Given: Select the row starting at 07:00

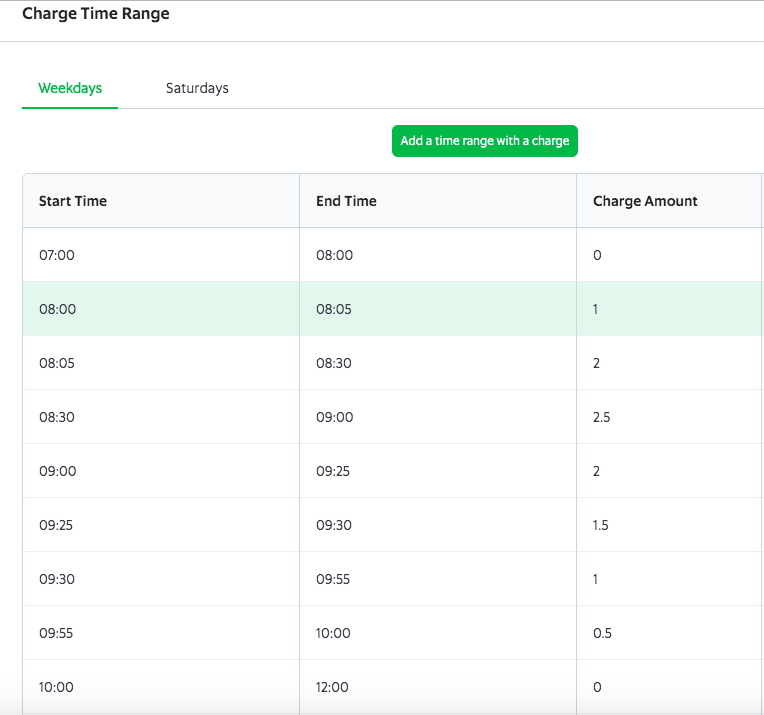Looking at the screenshot, I should click(57, 255).
